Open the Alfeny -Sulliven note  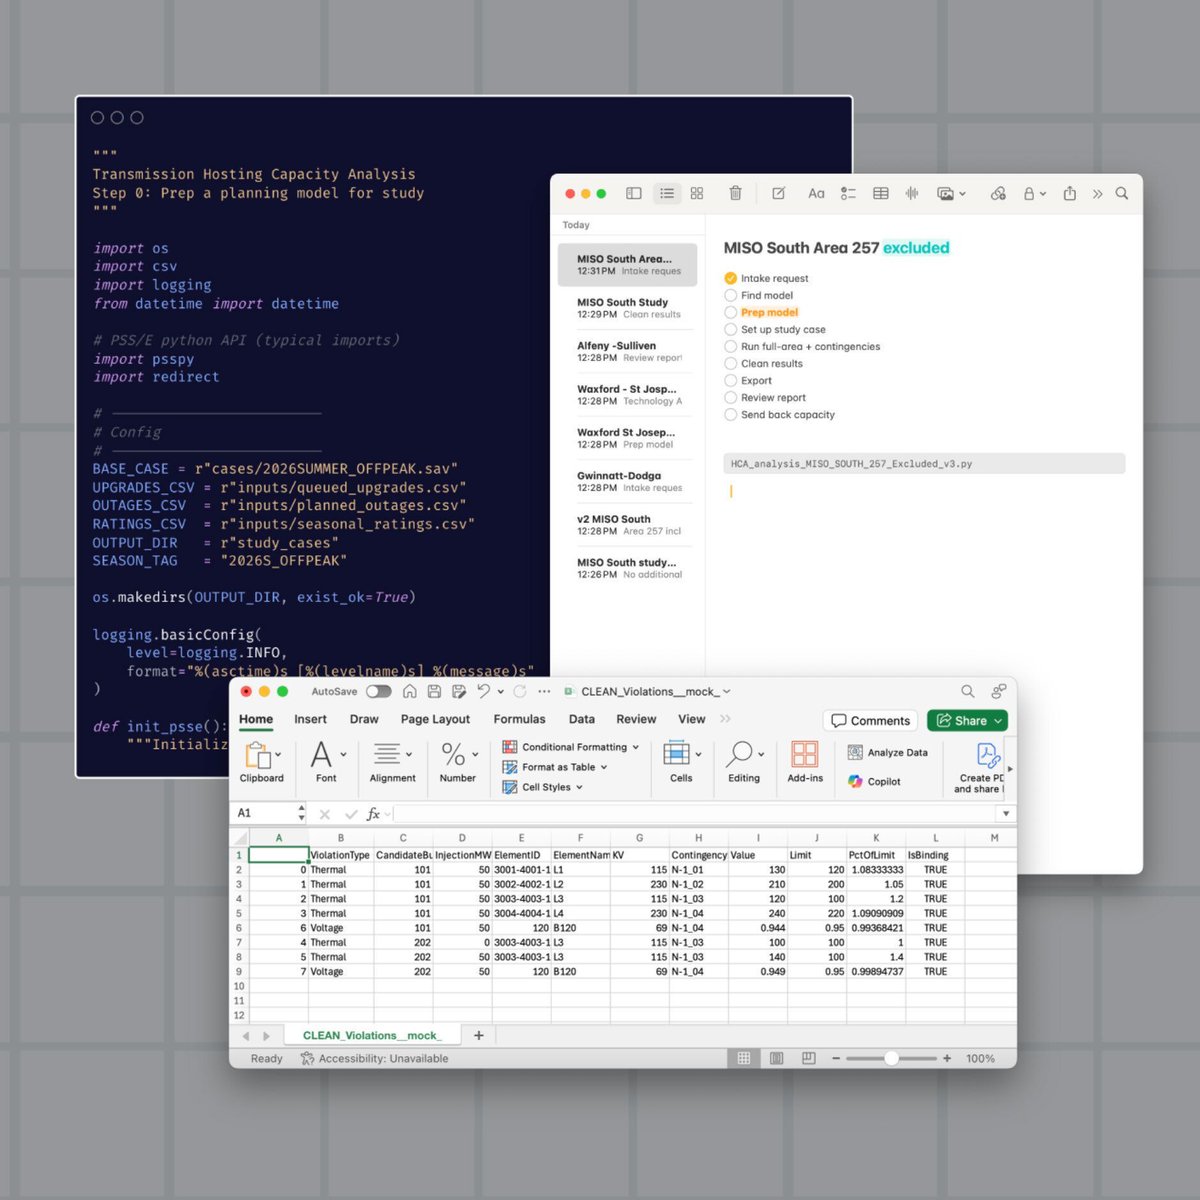(x=628, y=351)
